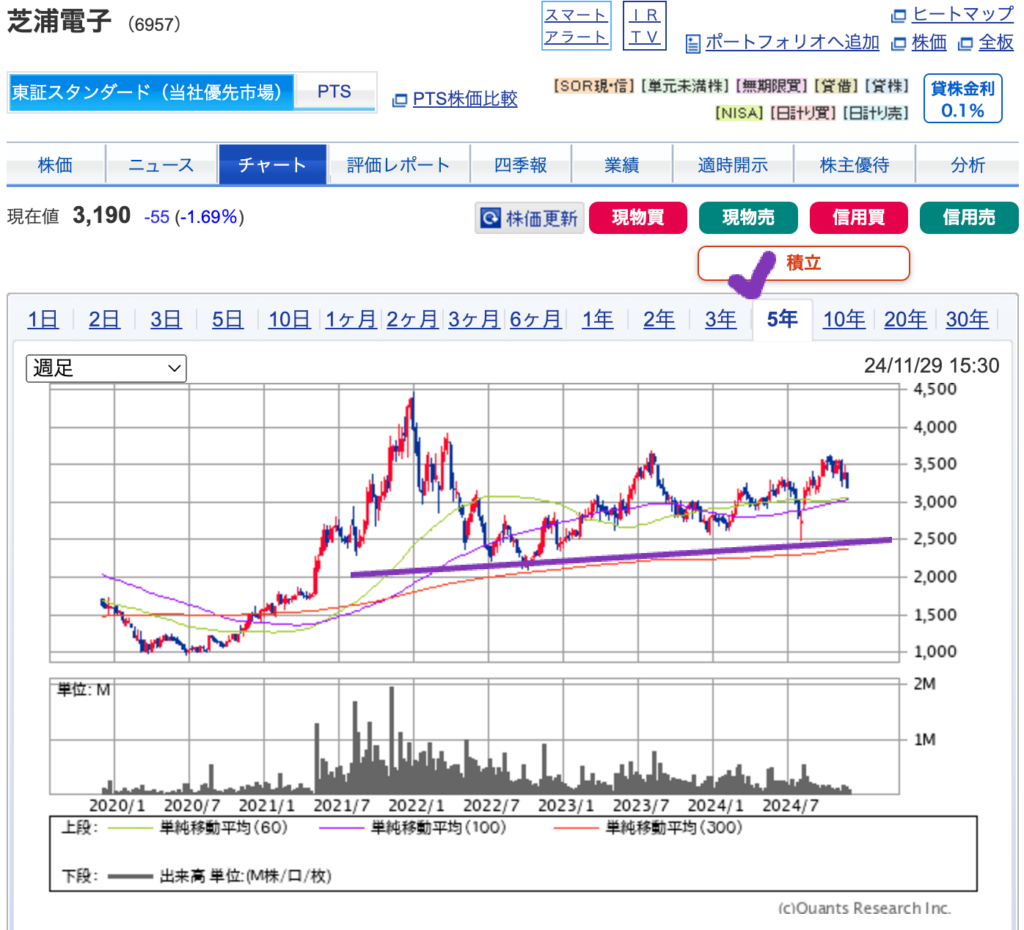Click the 現物買 button

tap(638, 217)
